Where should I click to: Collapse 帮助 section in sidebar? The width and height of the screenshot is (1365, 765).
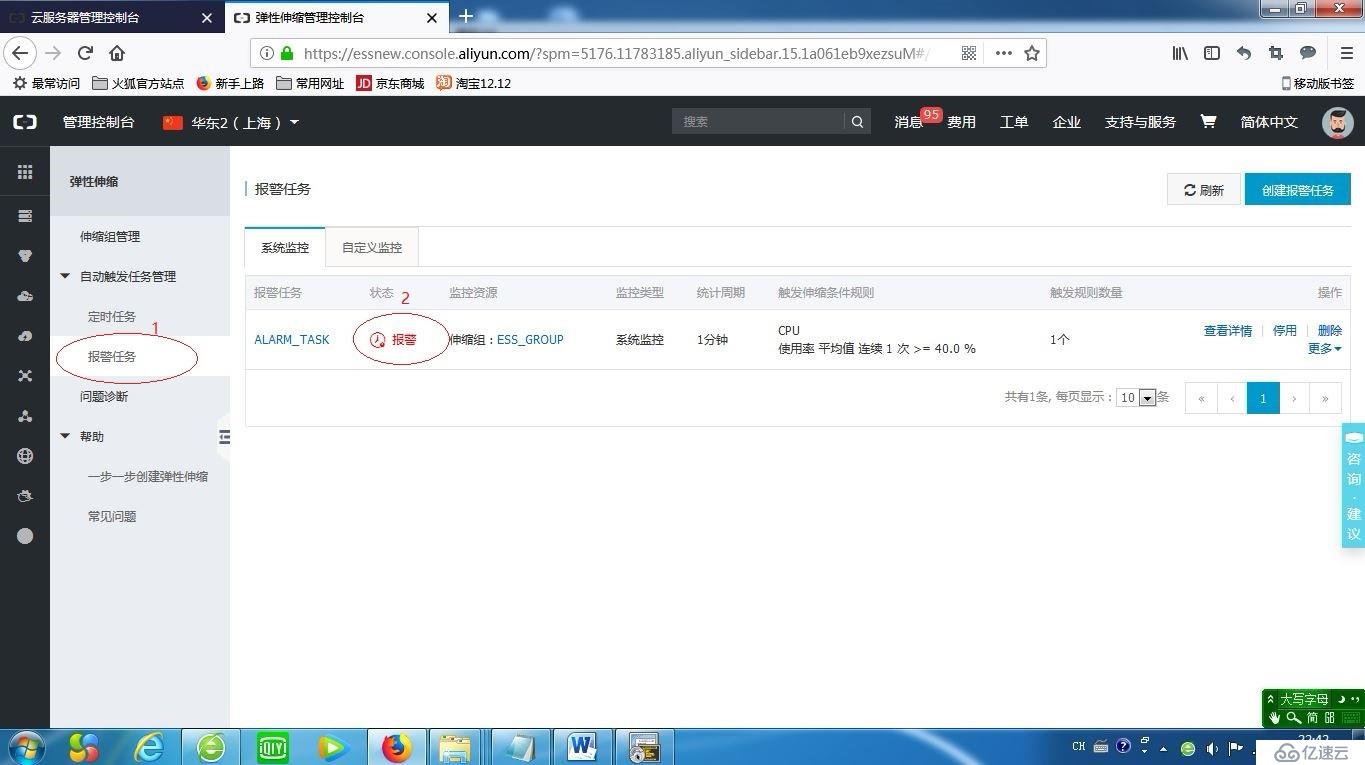point(66,436)
